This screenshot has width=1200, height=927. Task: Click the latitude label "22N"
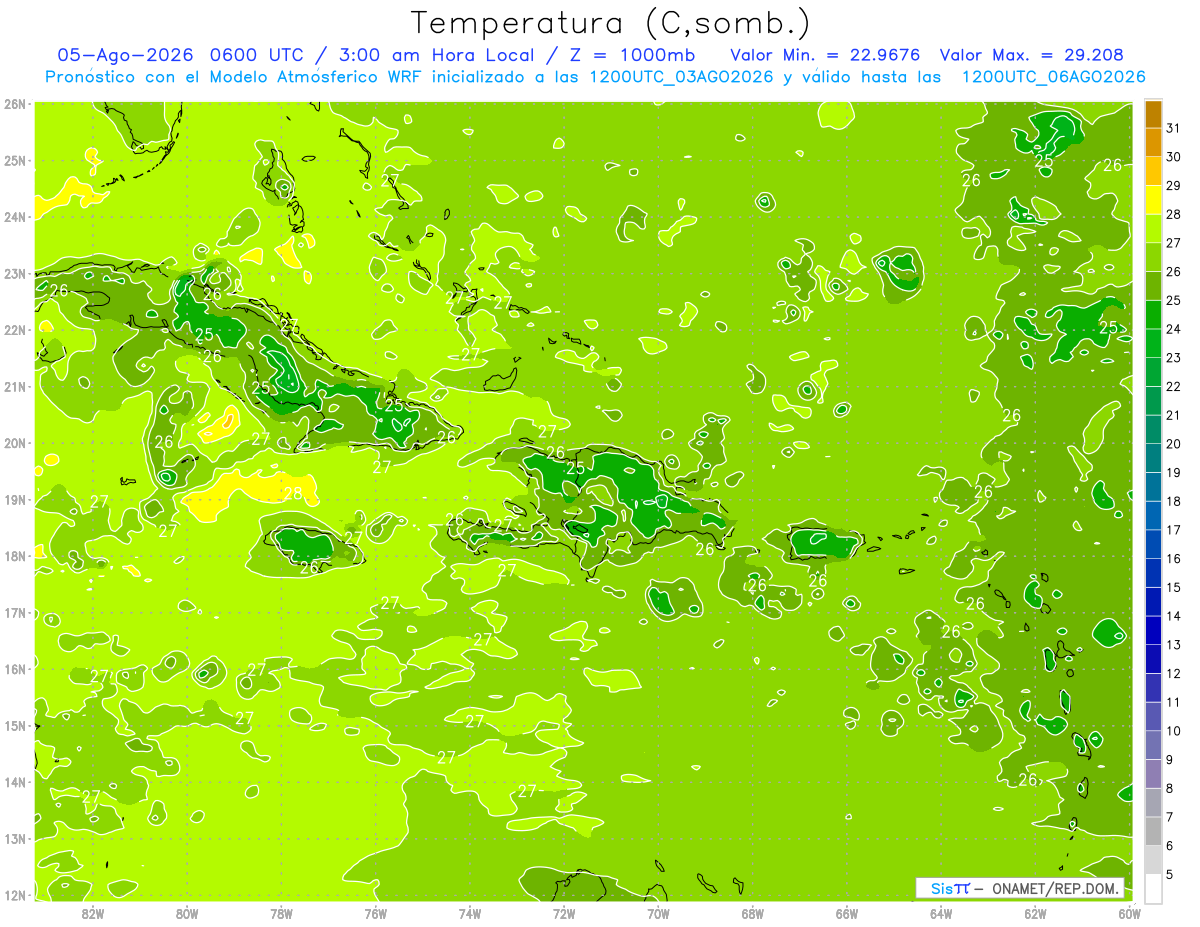pyautogui.click(x=15, y=330)
